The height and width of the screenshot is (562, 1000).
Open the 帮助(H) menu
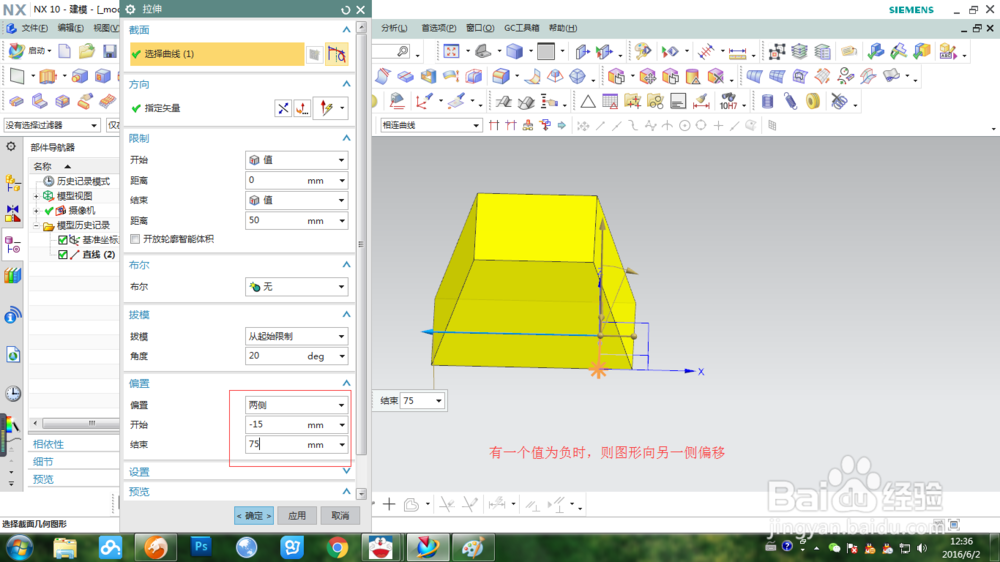coord(562,28)
